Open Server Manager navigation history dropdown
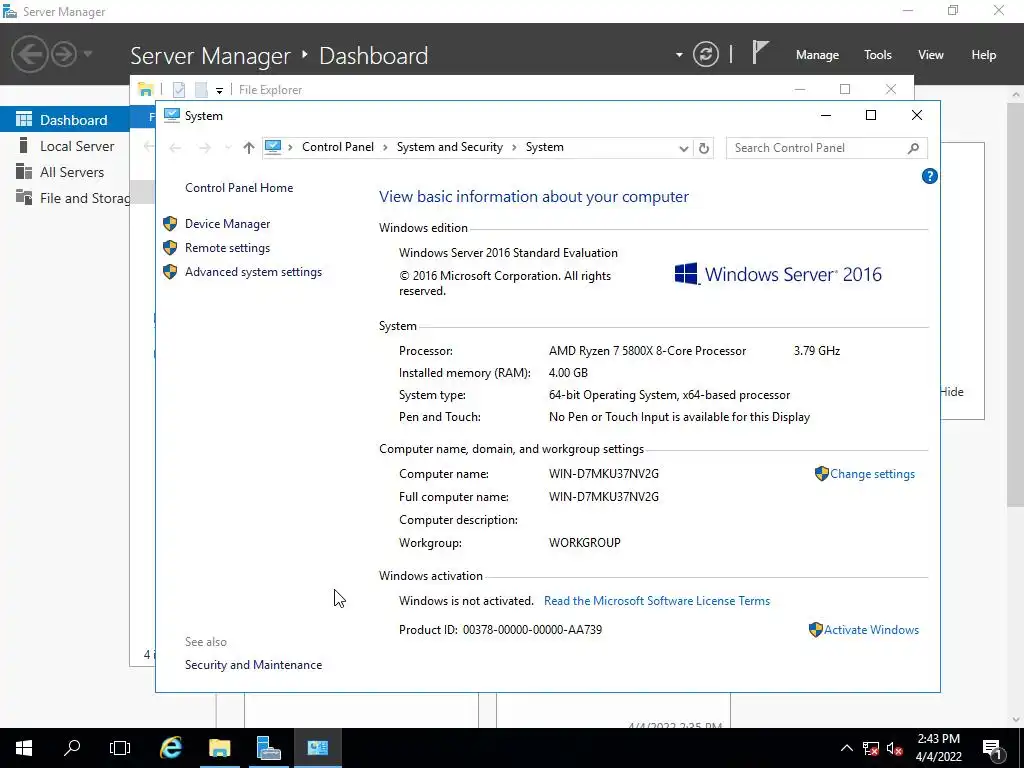 (88, 54)
